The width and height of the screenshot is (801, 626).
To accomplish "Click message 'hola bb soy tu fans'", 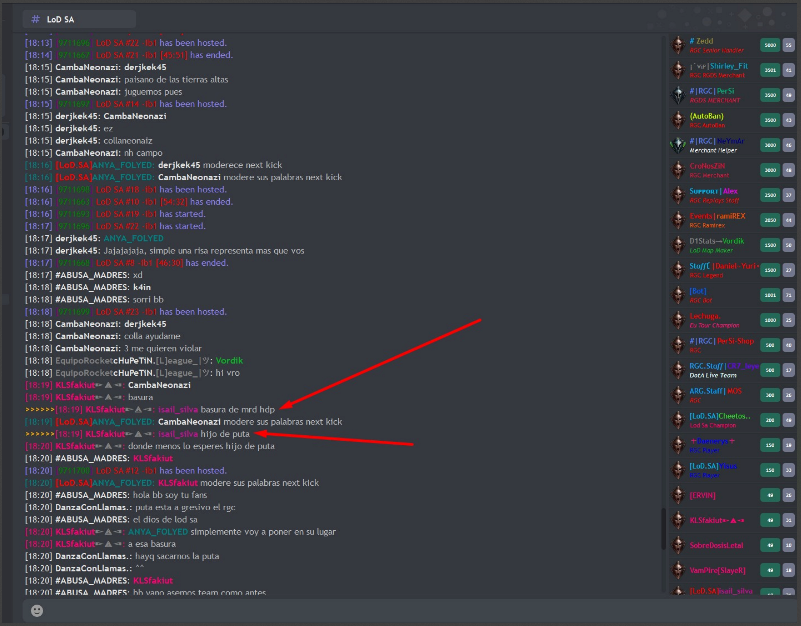I will 170,495.
